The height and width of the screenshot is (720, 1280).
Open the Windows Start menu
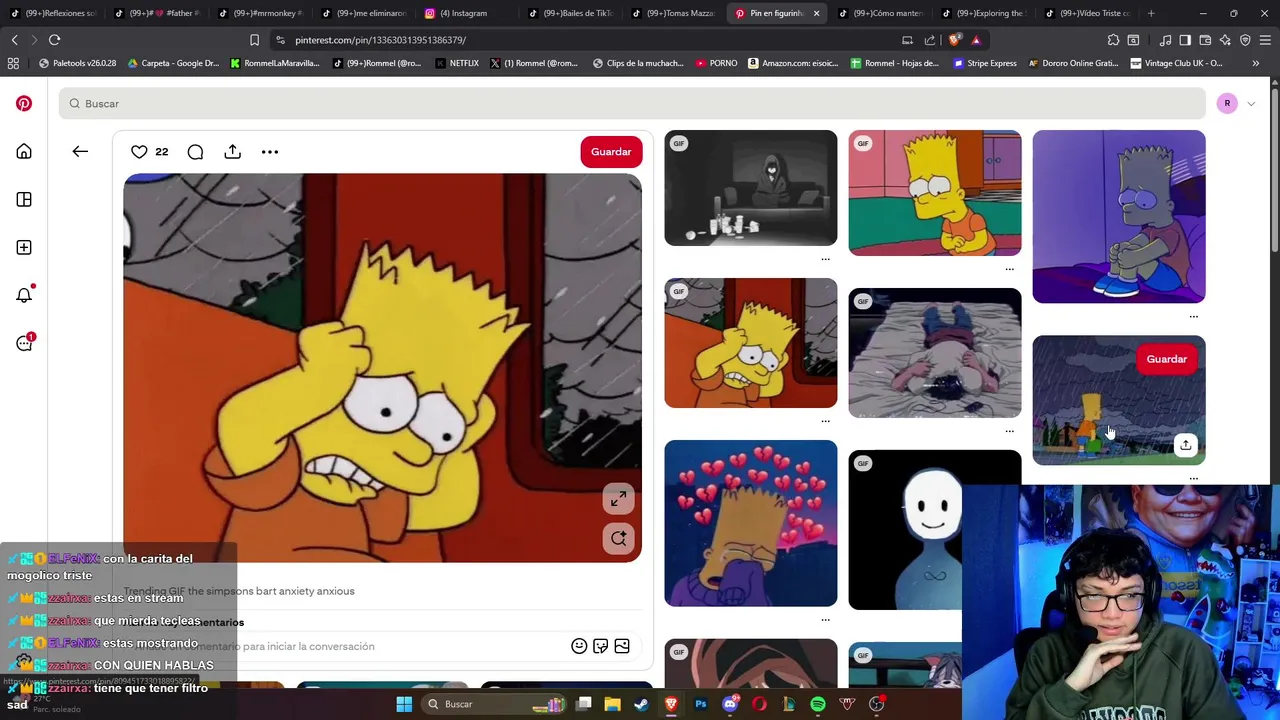point(404,704)
